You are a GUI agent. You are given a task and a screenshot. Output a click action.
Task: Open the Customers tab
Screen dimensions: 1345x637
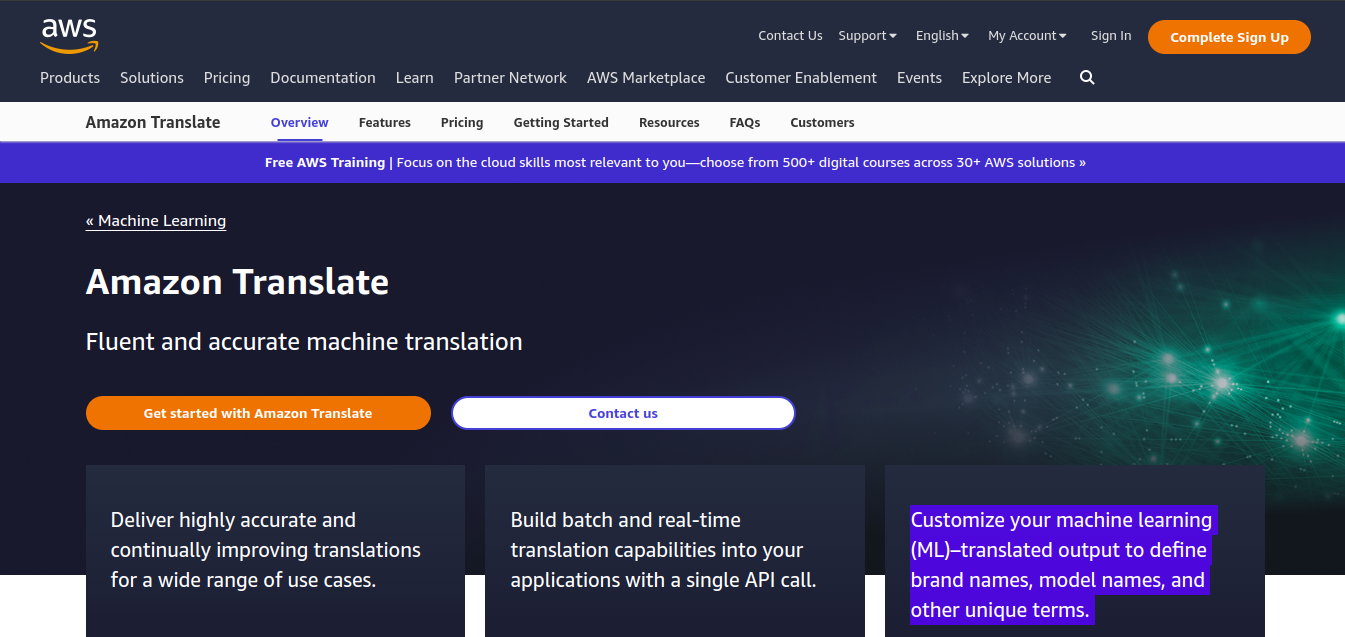click(x=822, y=122)
